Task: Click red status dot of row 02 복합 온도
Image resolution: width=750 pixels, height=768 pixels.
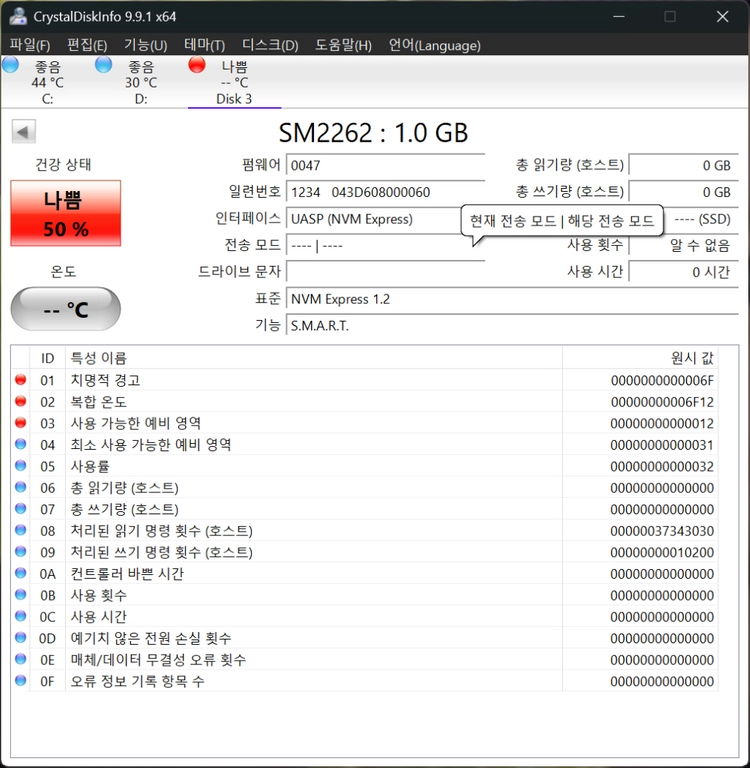Action: pyautogui.click(x=21, y=401)
